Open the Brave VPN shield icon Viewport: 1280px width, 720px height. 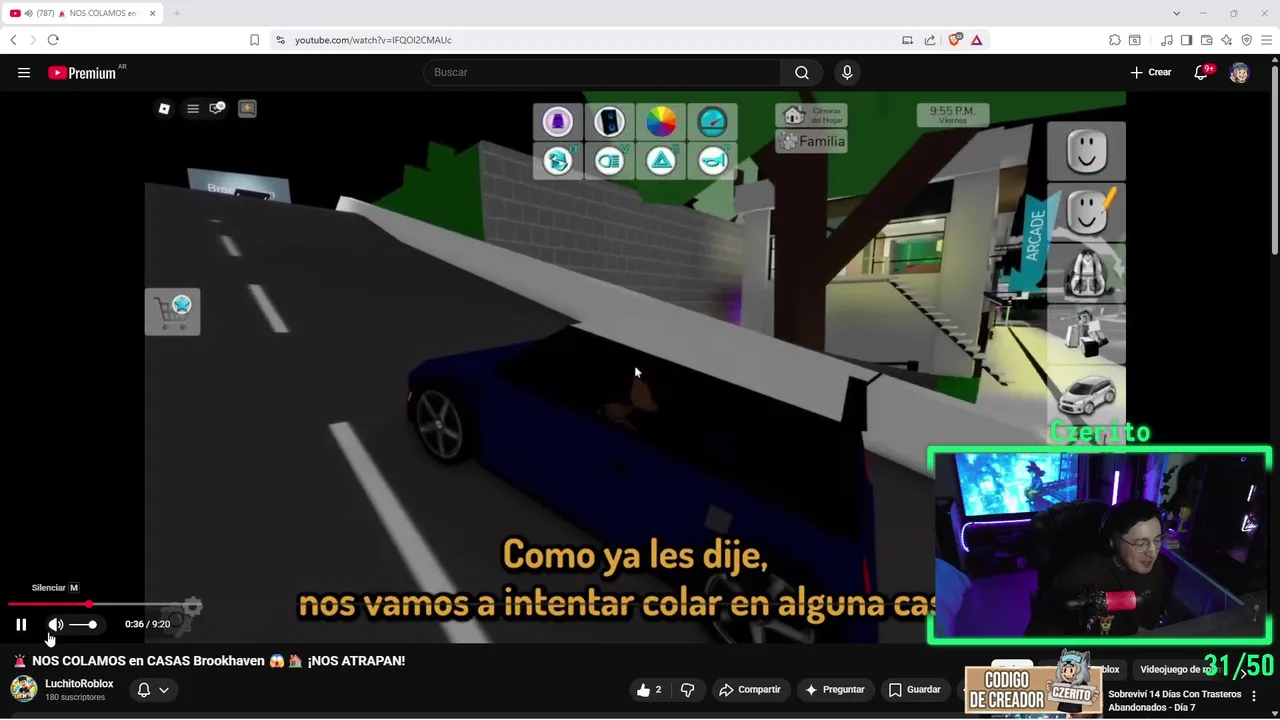1246,40
